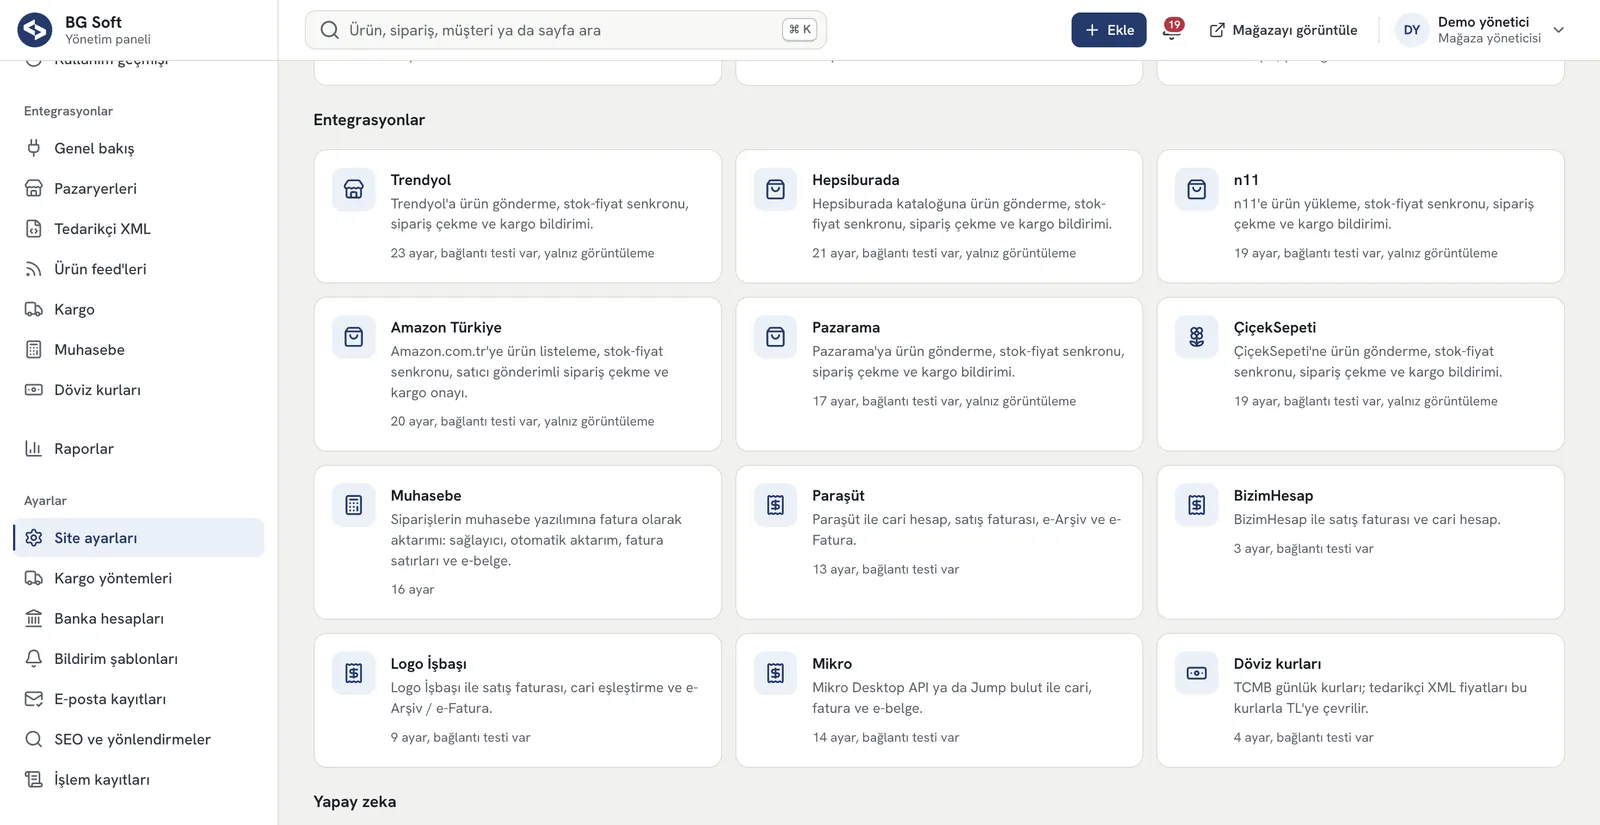Viewport: 1600px width, 825px height.
Task: Click the Pazarama shopping bag icon
Action: point(775,338)
